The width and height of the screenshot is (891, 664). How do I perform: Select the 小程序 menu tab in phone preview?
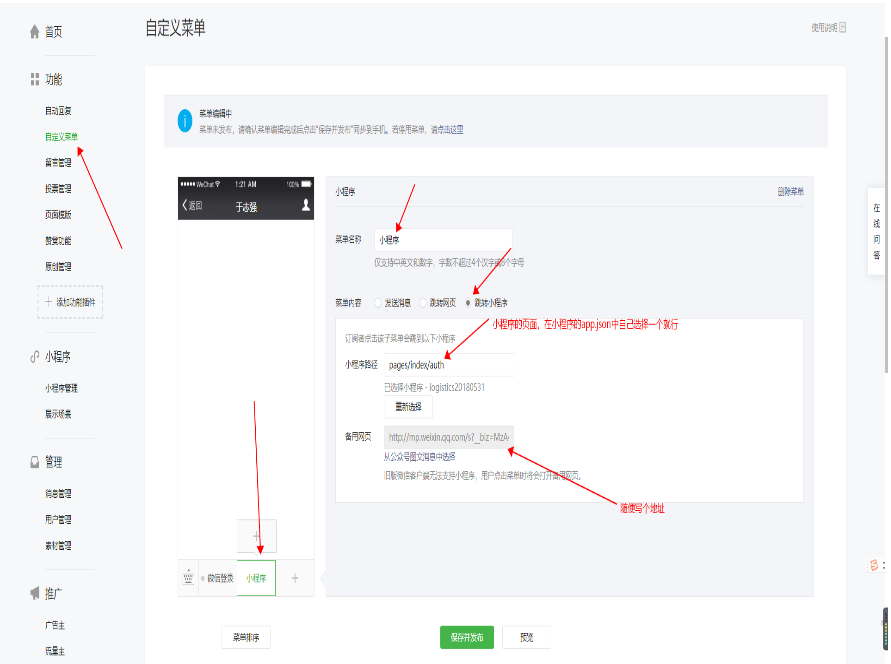coord(256,578)
